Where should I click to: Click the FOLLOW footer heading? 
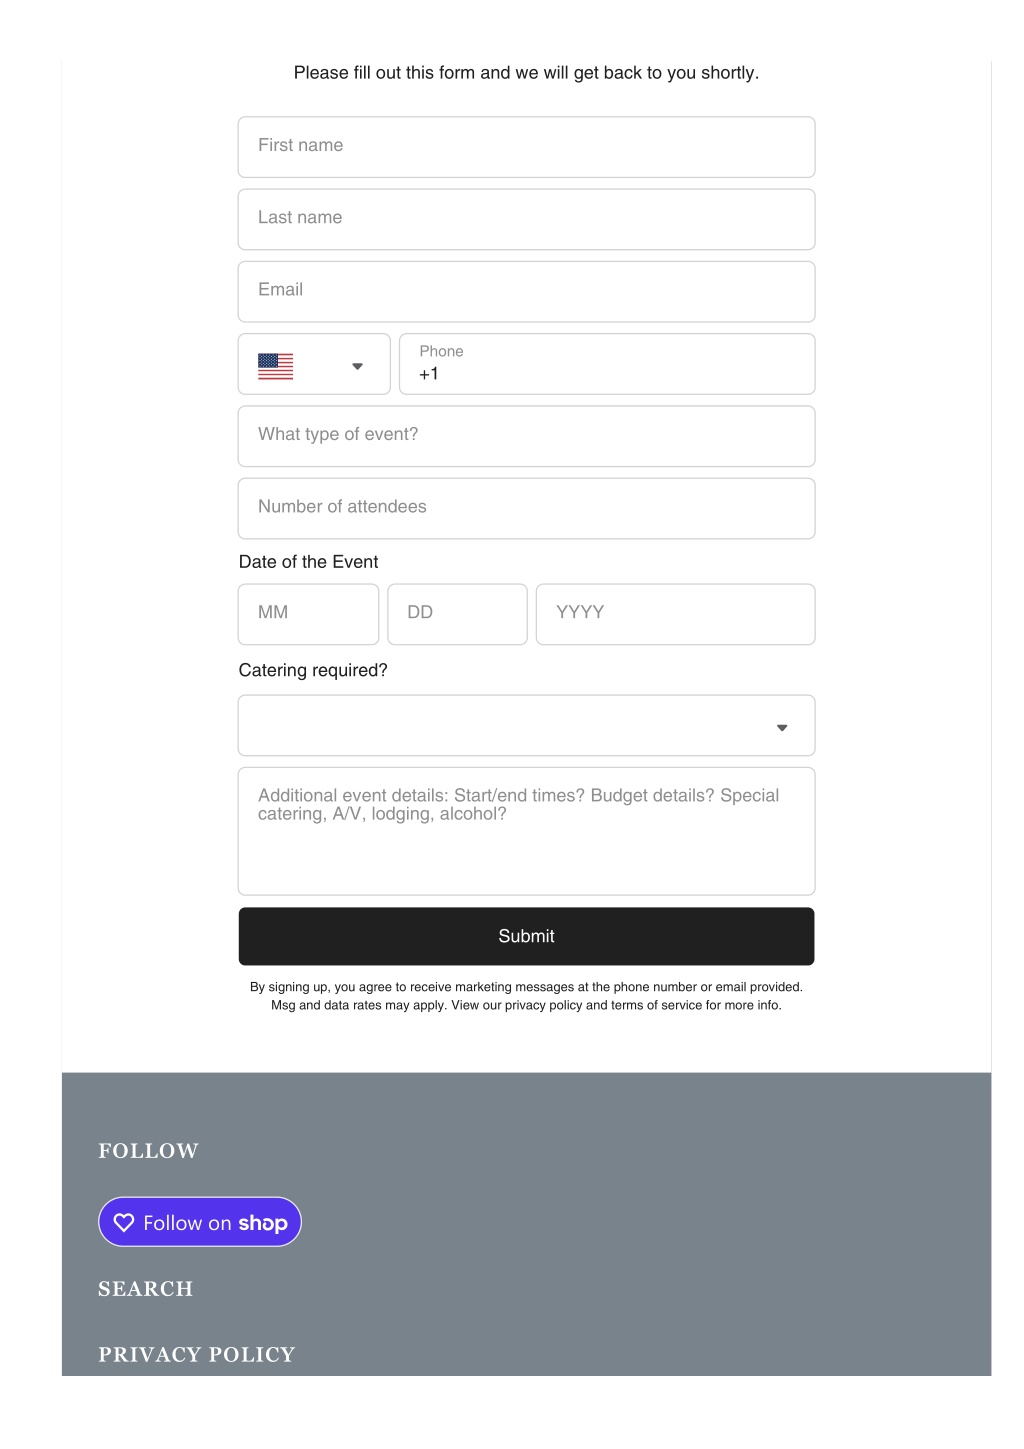coord(148,1151)
